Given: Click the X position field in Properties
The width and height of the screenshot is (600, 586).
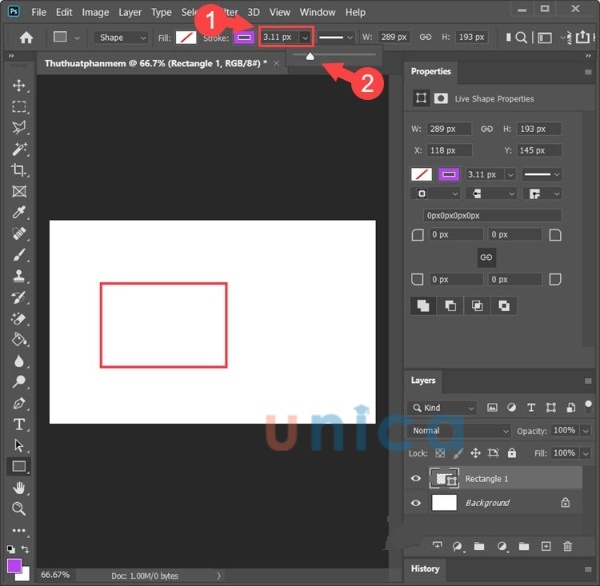Looking at the screenshot, I should click(450, 150).
